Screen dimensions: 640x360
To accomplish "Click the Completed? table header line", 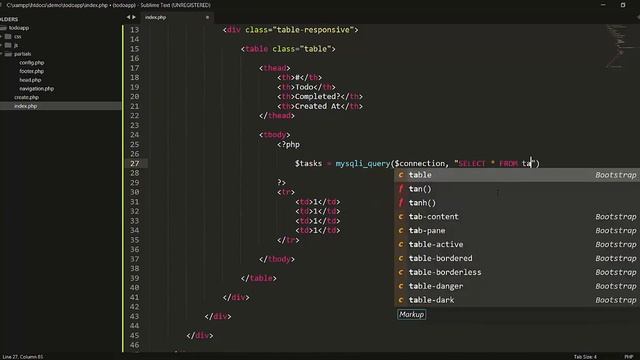I will coord(320,97).
